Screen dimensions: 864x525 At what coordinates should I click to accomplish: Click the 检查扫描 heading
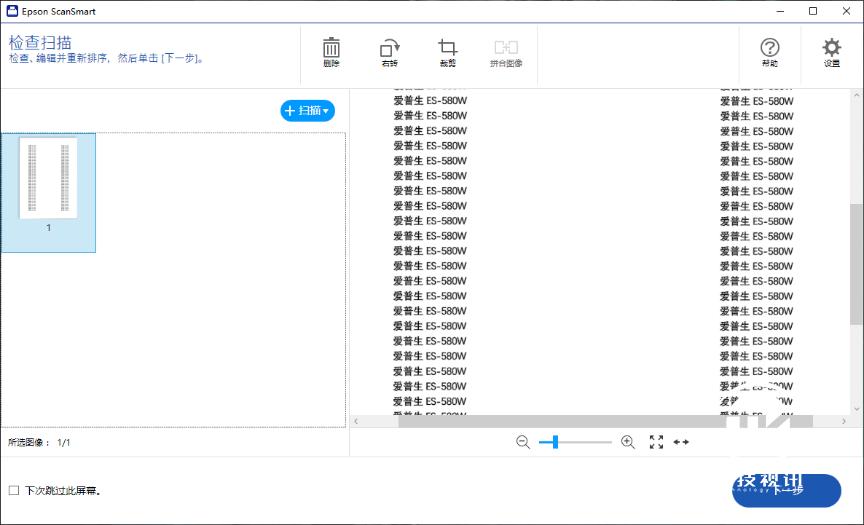tap(40, 42)
